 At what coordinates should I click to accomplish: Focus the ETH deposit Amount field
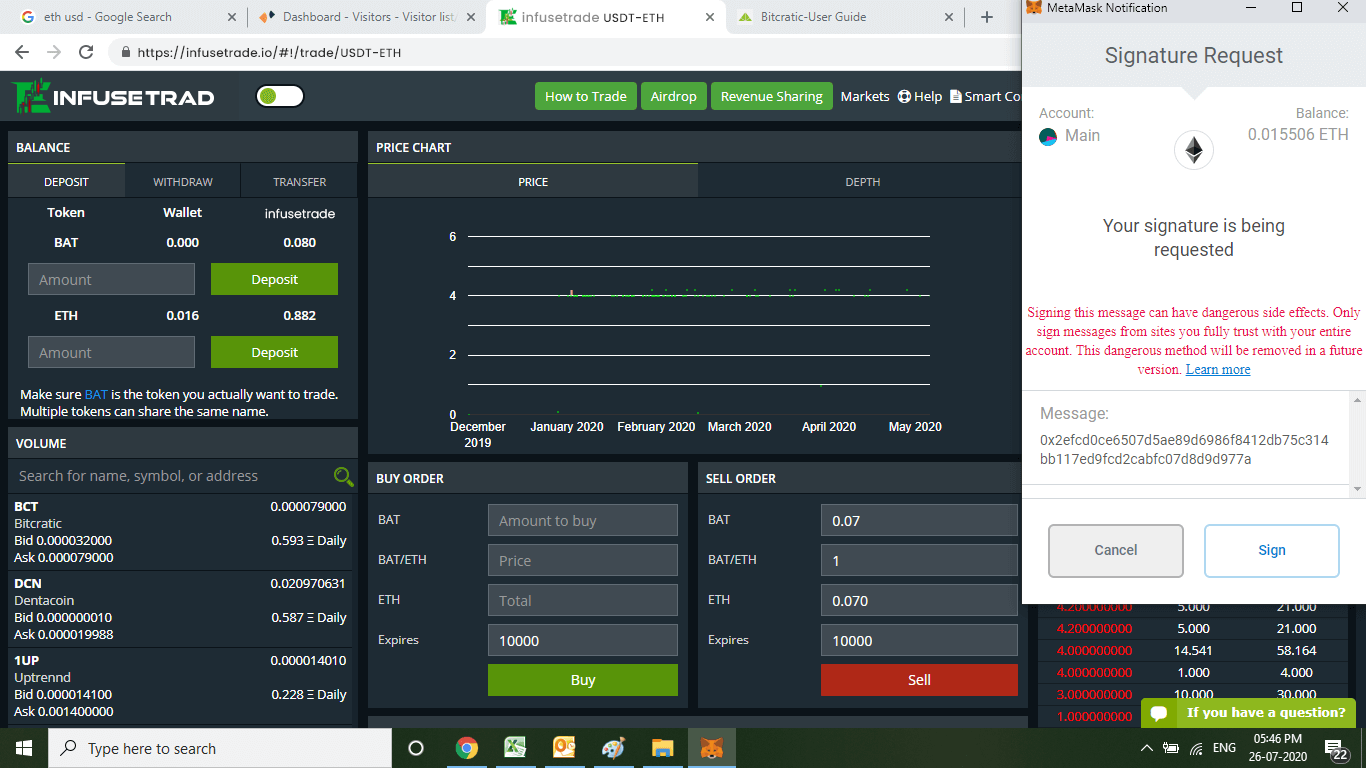coord(111,352)
